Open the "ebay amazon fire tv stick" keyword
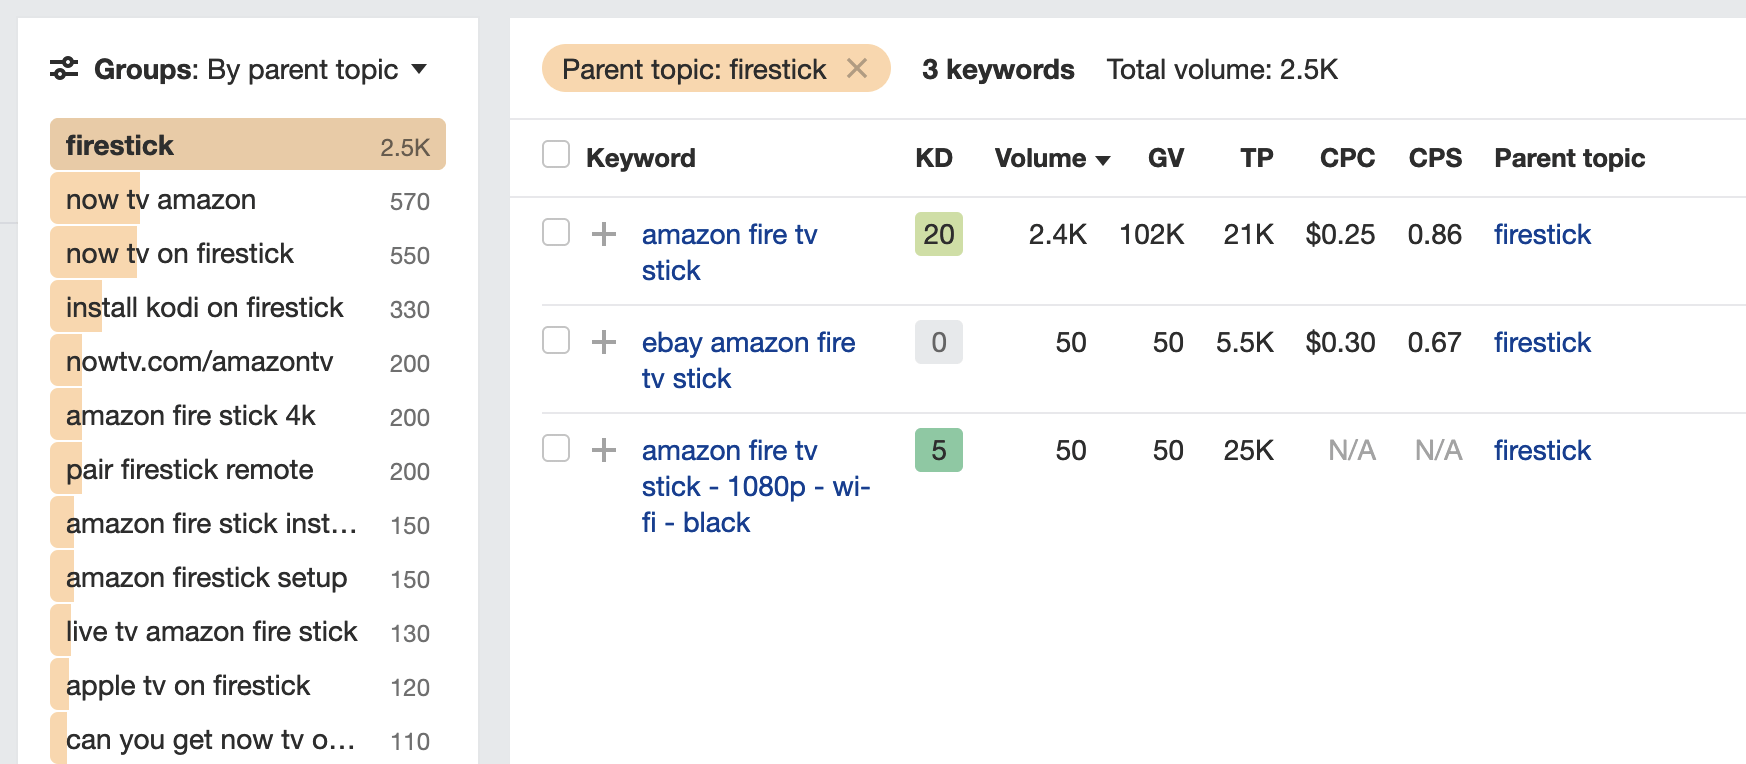This screenshot has width=1746, height=764. (x=747, y=342)
